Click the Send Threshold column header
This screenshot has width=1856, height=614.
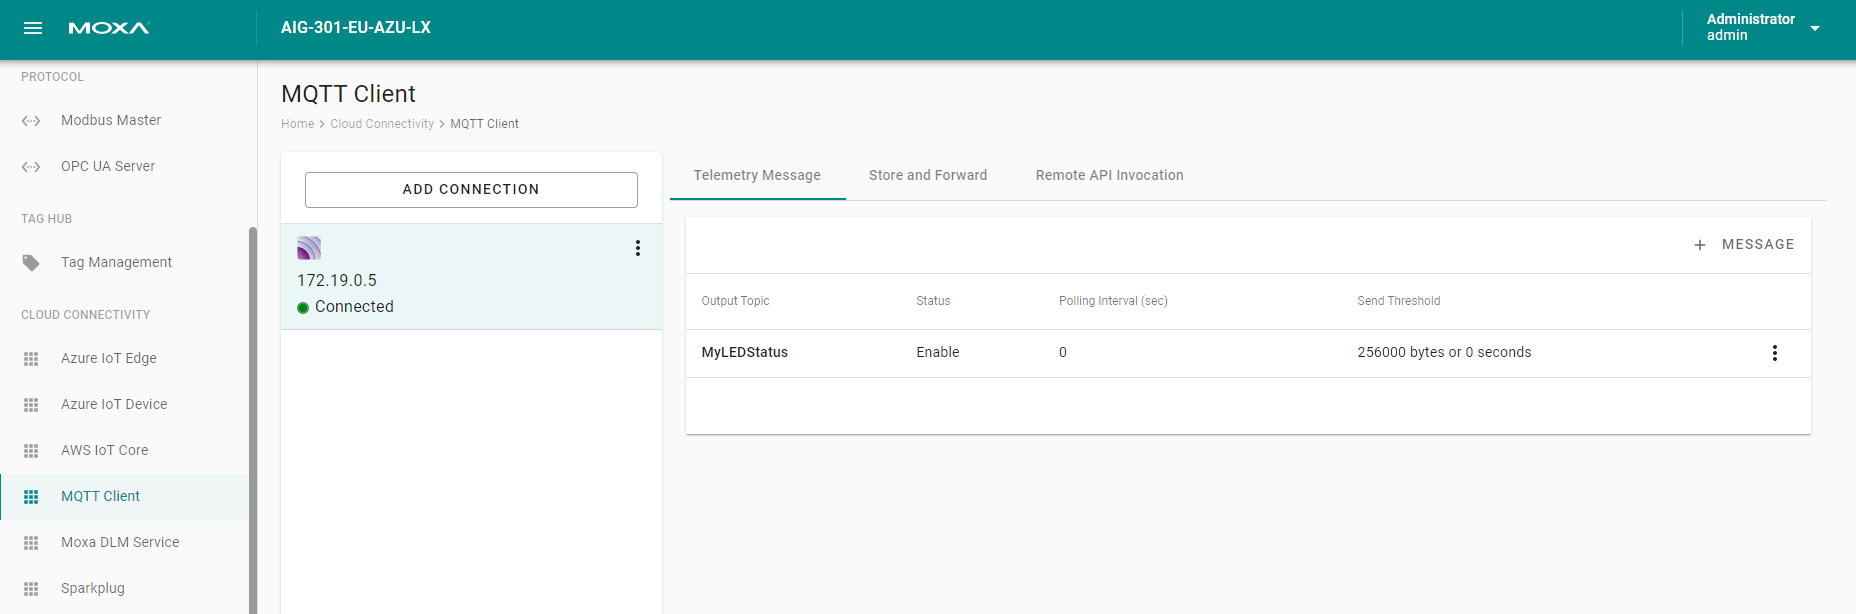[x=1399, y=301]
